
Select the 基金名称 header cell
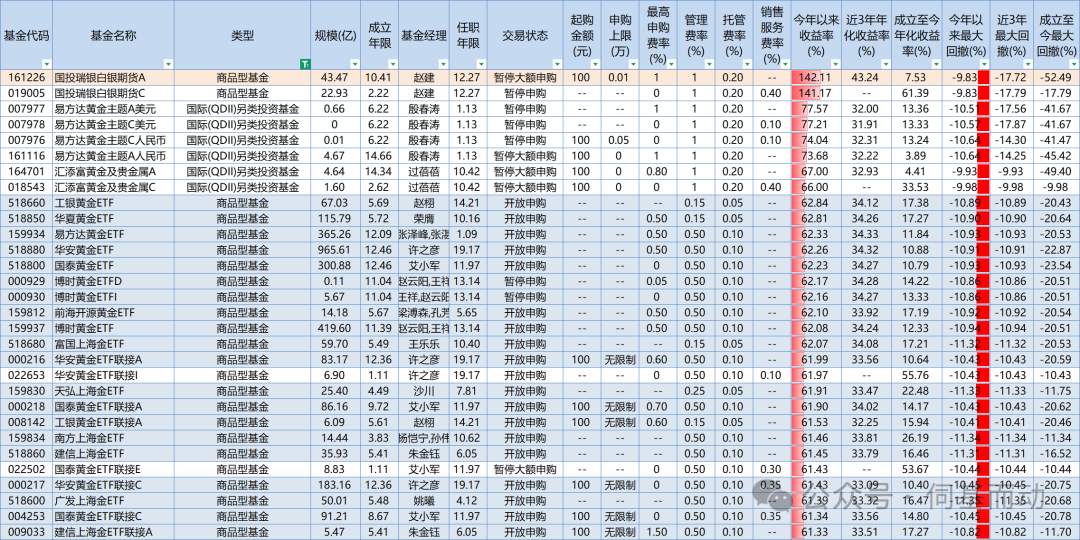click(x=113, y=35)
